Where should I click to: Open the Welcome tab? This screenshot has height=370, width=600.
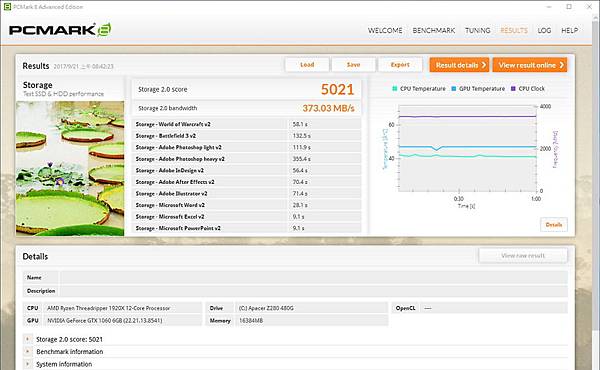pos(385,30)
